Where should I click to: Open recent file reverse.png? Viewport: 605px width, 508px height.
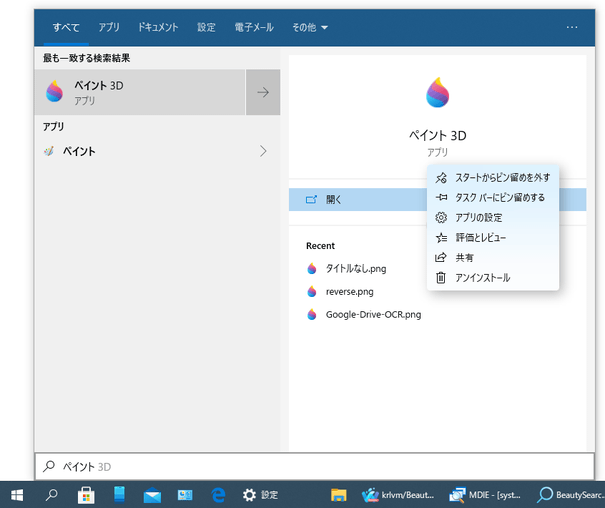pyautogui.click(x=350, y=292)
